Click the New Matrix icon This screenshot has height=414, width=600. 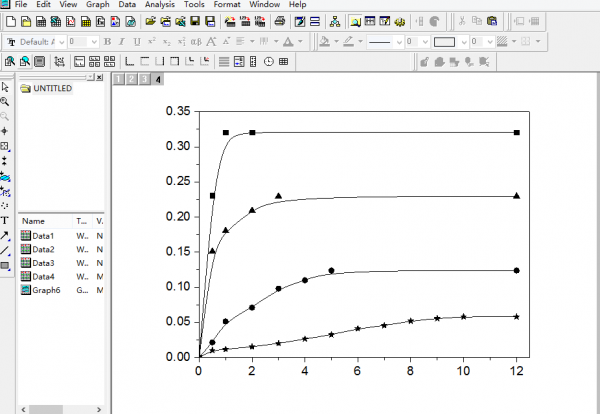[86, 21]
